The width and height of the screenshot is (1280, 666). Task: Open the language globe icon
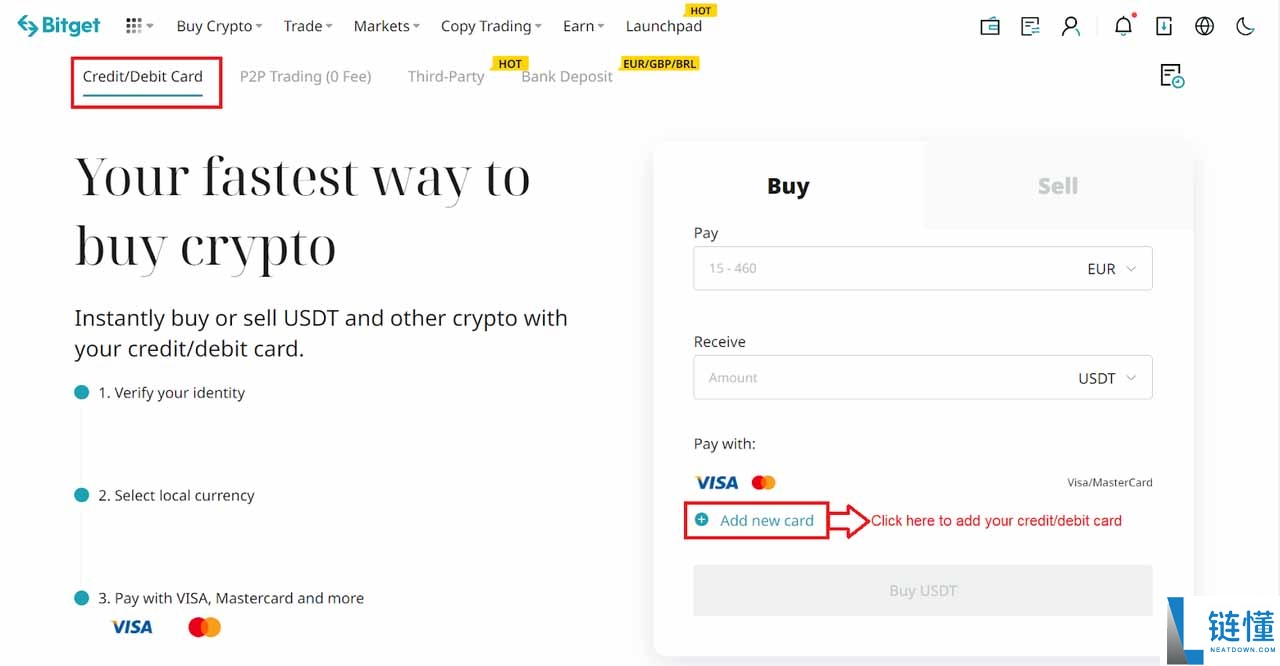[x=1204, y=27]
